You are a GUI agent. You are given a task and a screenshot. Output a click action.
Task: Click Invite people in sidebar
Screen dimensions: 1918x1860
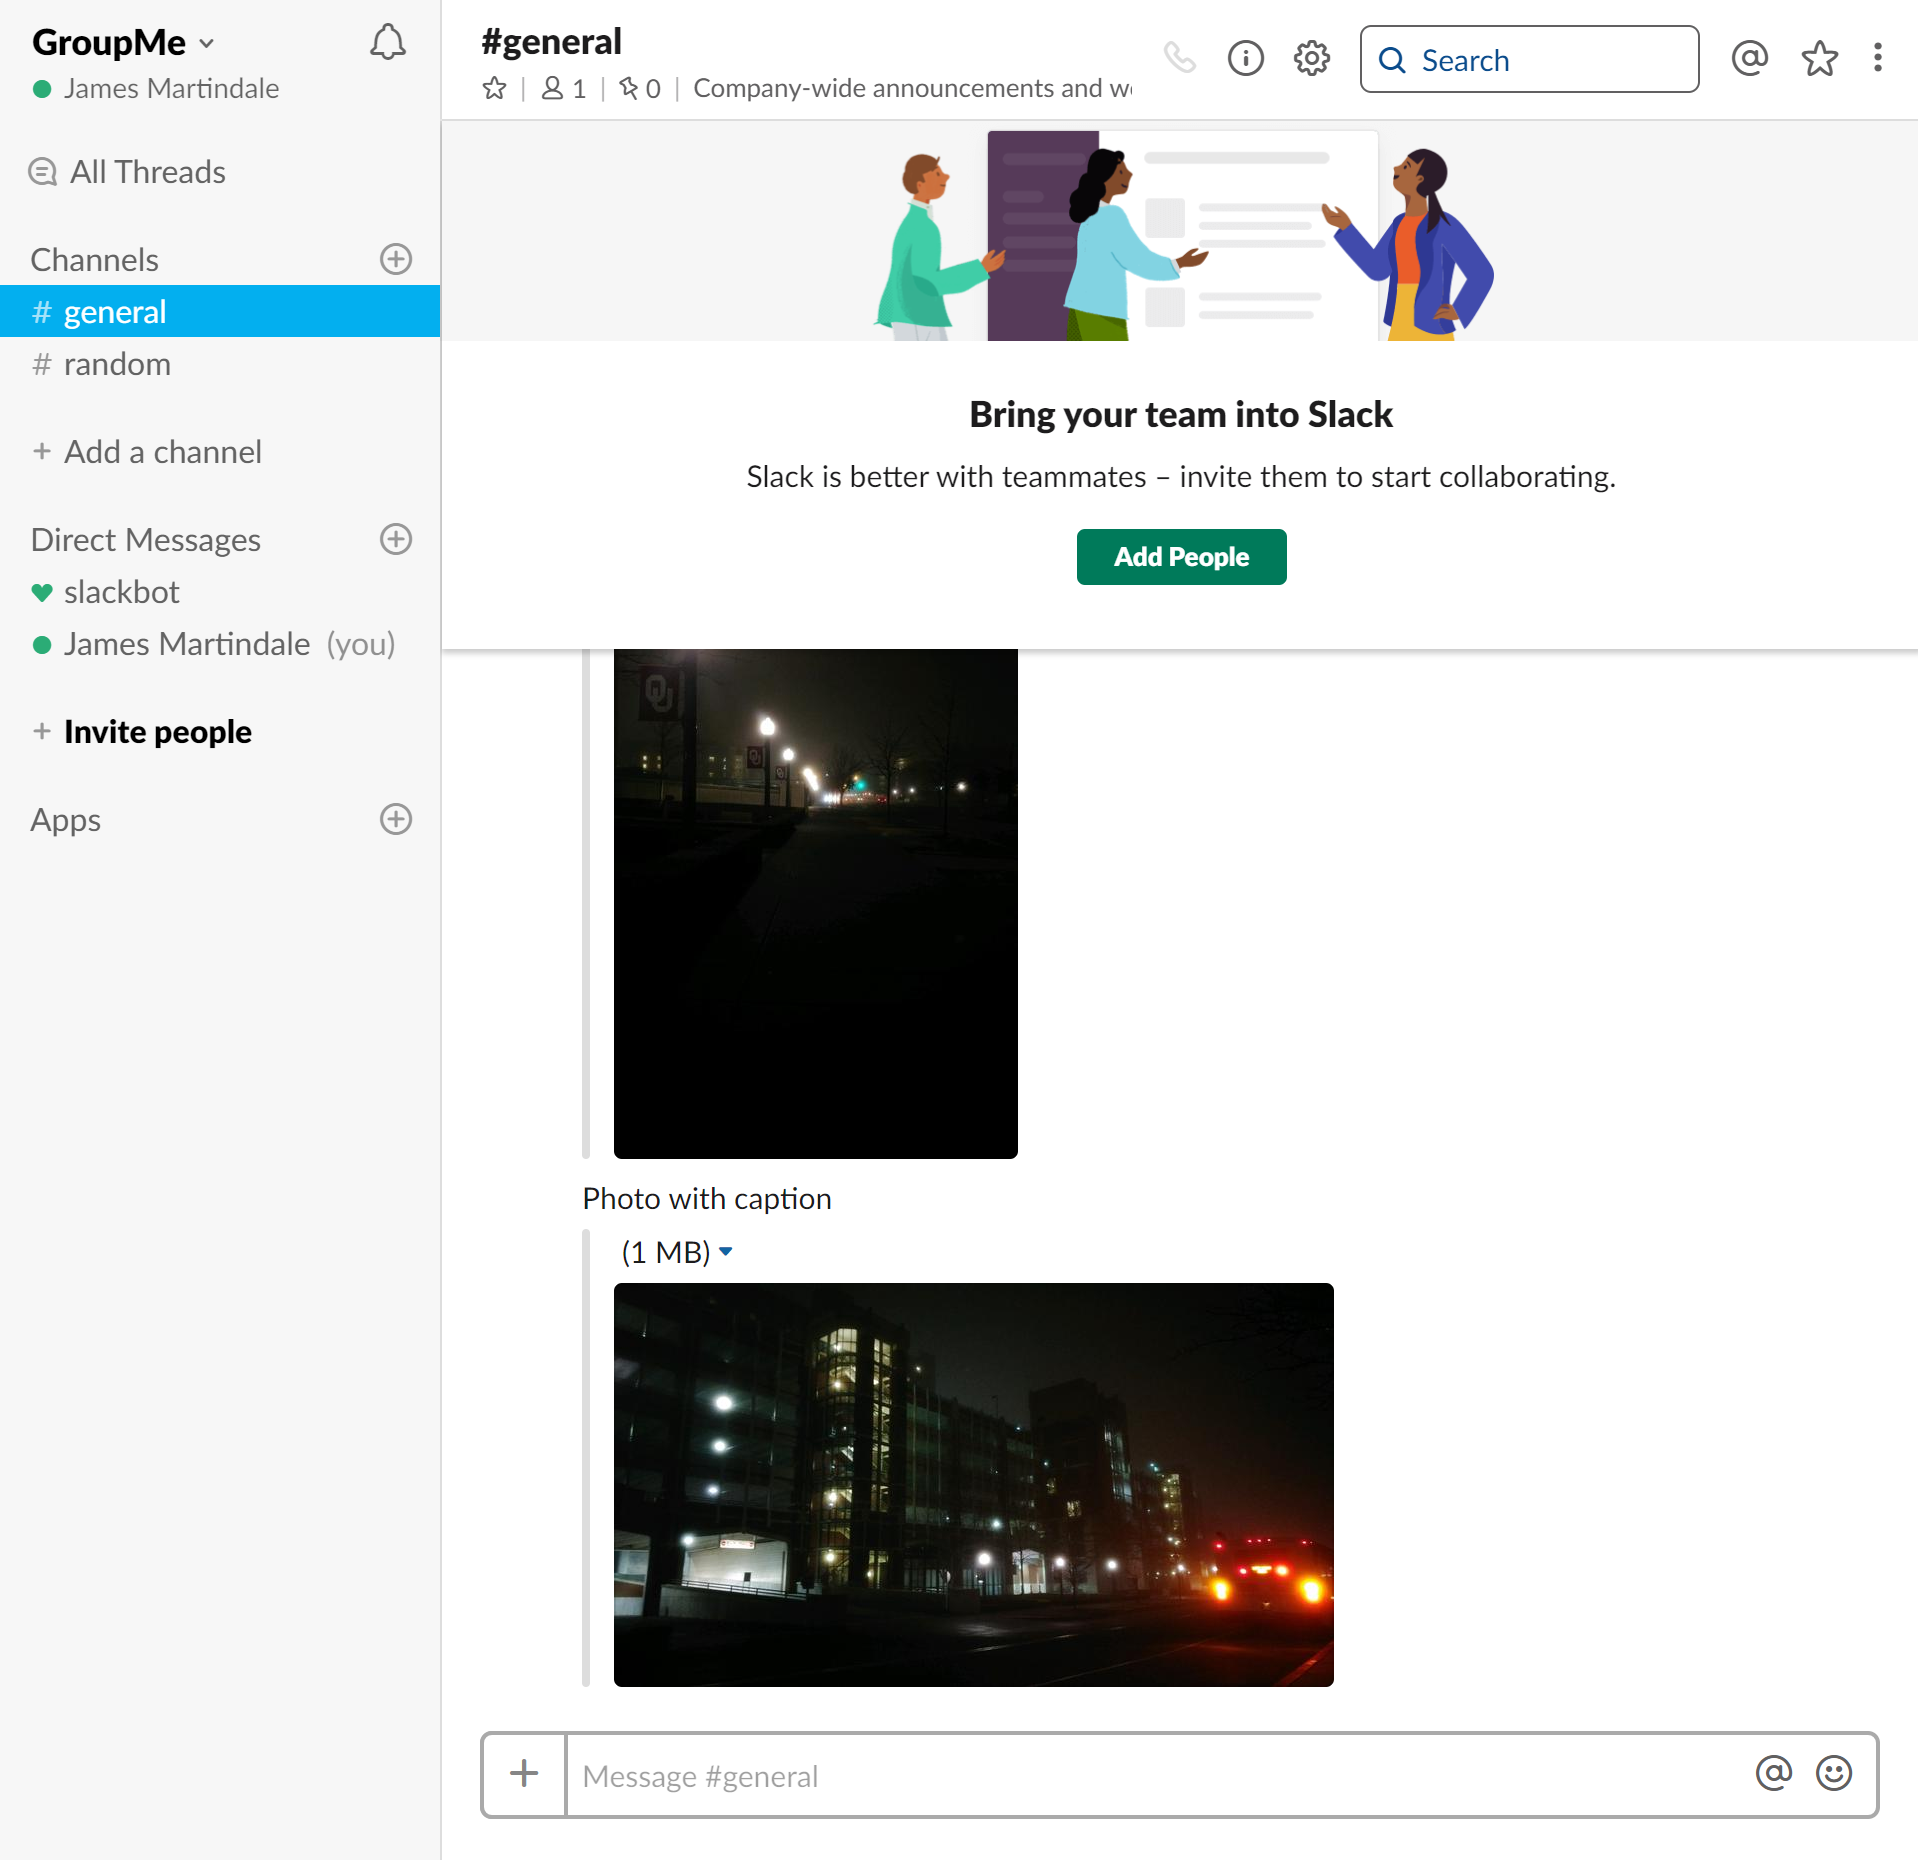(x=142, y=732)
